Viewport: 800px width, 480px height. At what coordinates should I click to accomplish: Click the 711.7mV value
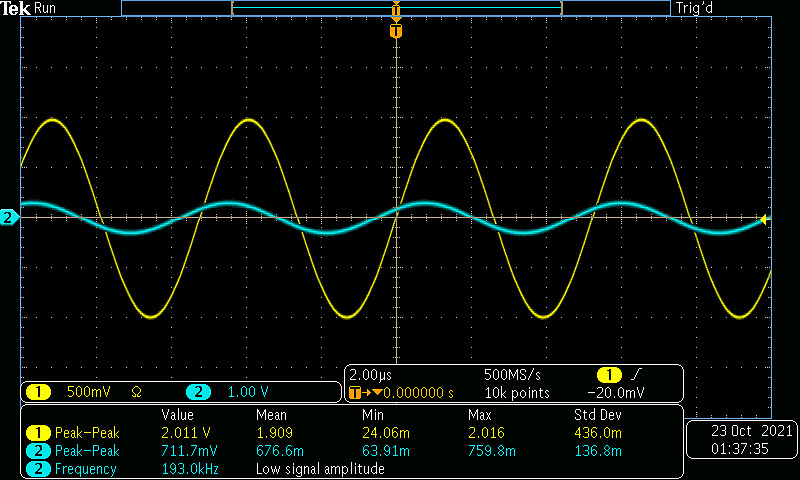pos(189,451)
